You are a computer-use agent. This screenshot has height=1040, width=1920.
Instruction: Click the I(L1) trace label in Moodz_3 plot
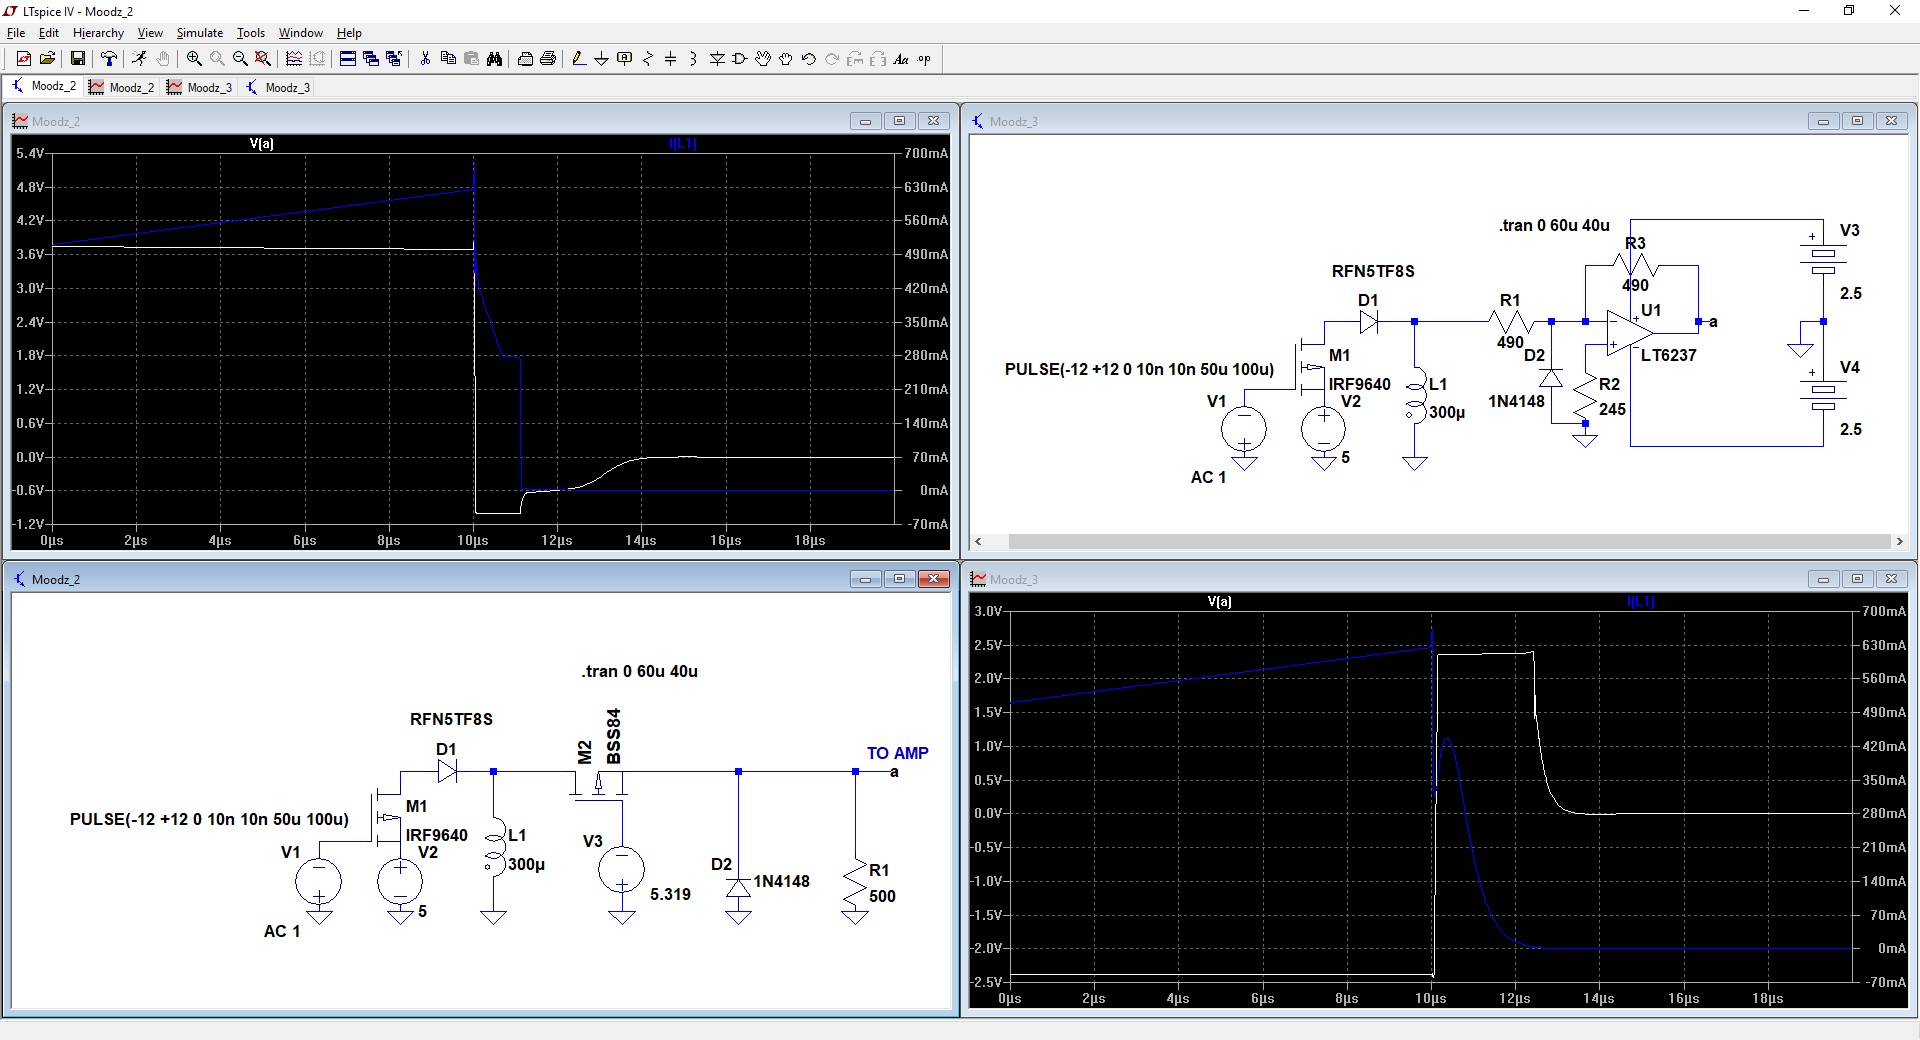(x=1640, y=602)
